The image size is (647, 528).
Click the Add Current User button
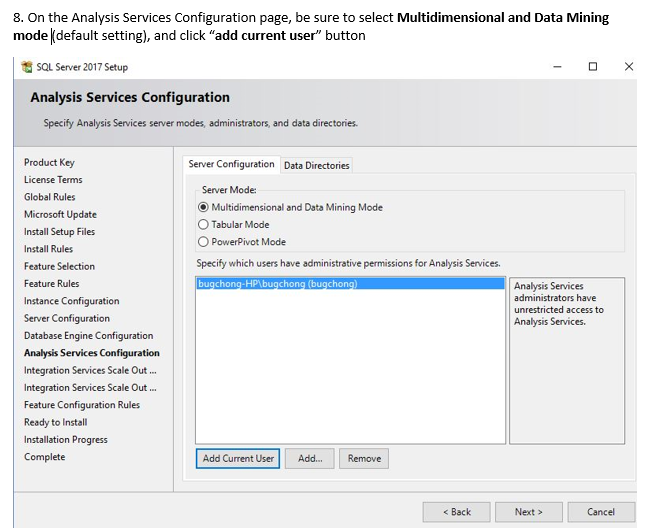(238, 459)
